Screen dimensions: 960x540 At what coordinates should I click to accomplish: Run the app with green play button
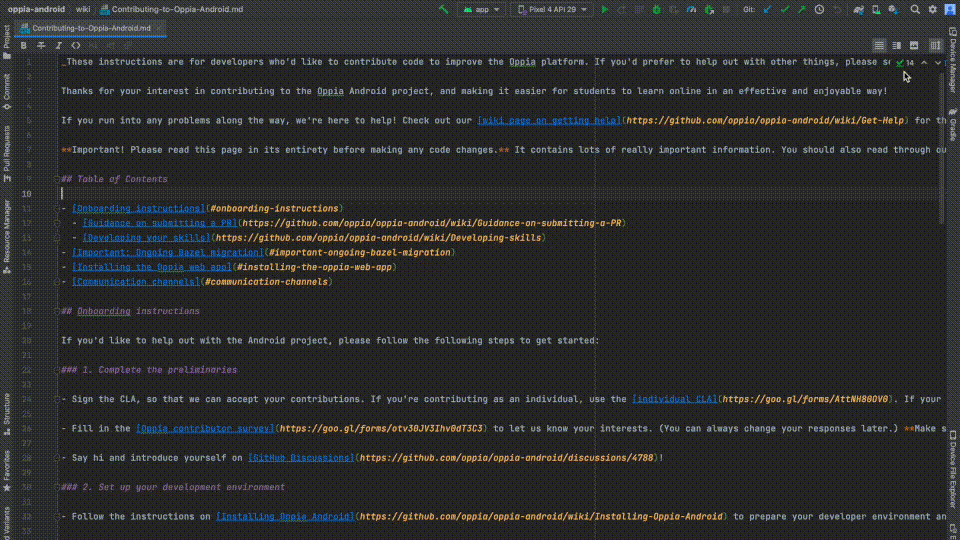605,9
